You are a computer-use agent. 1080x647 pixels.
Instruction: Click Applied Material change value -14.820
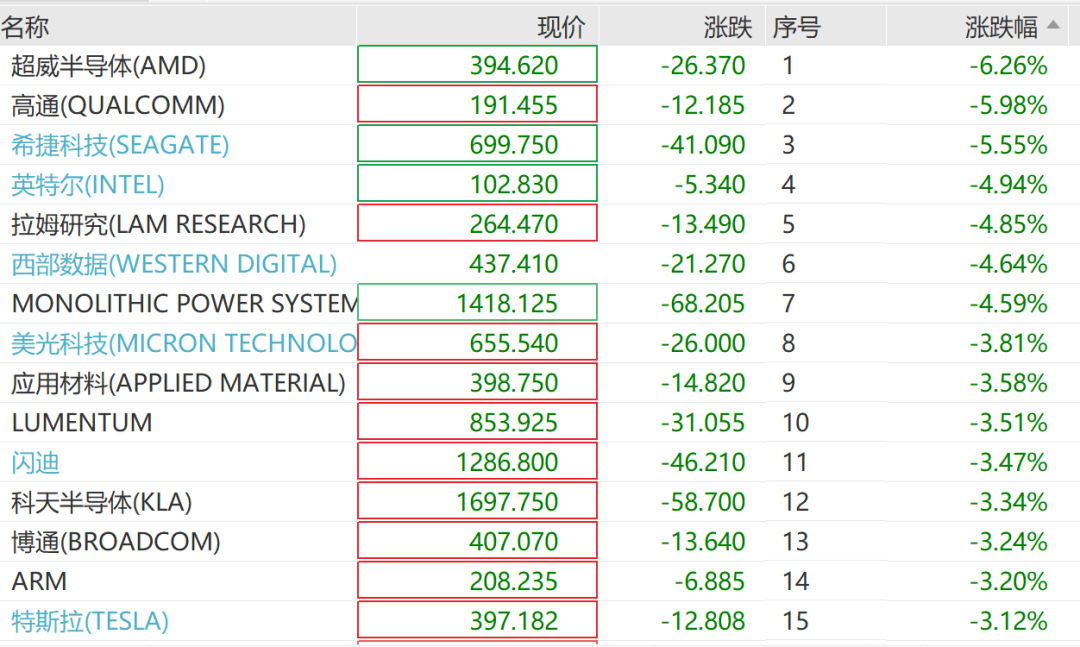[x=703, y=382]
